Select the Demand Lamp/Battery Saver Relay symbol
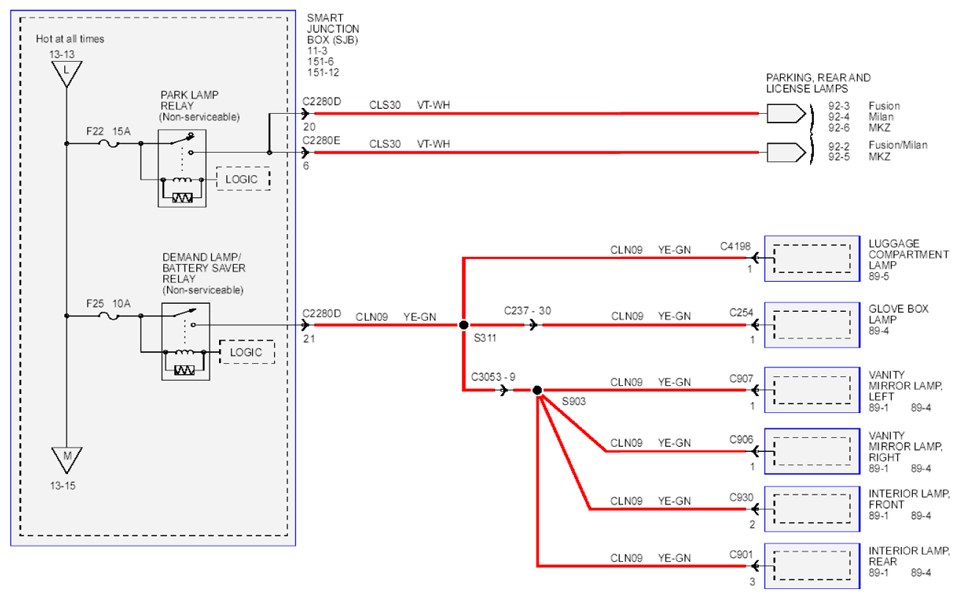959x599 pixels. [x=186, y=341]
